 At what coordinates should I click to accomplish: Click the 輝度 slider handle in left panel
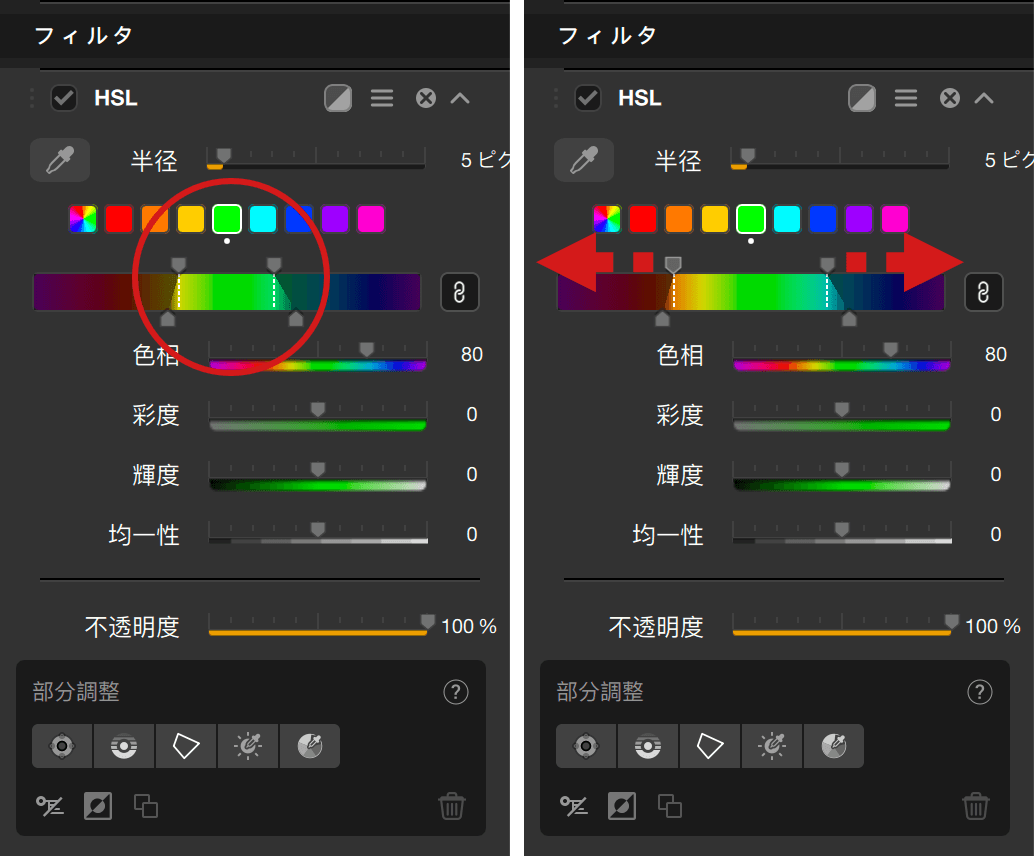click(x=318, y=470)
